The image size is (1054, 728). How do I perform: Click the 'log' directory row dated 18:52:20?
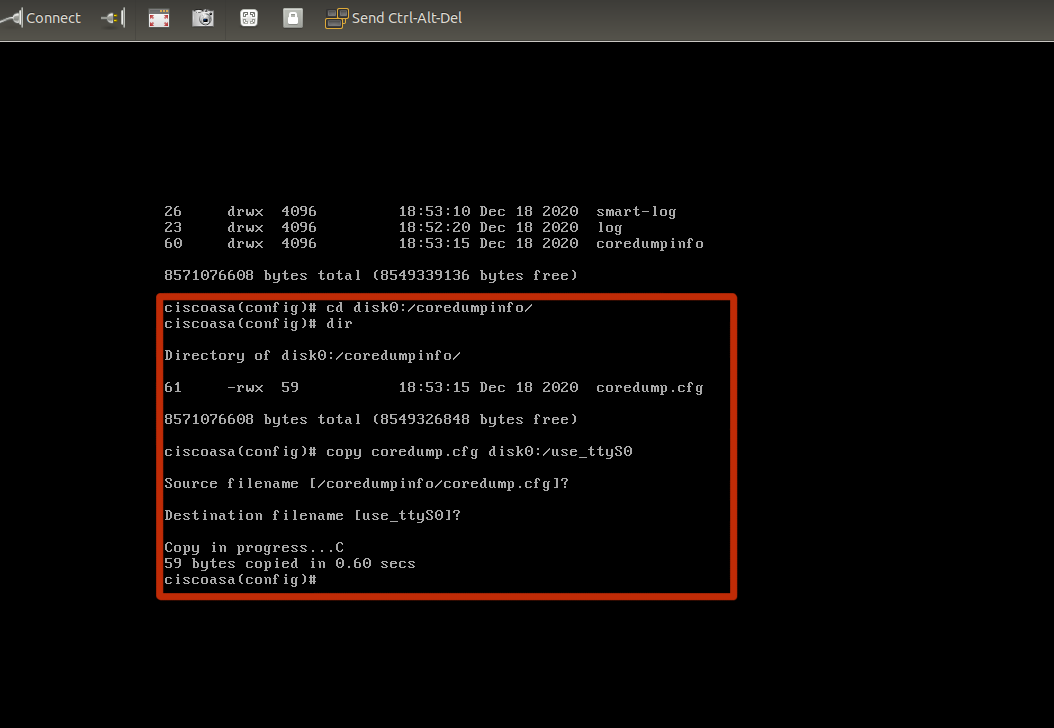(393, 228)
